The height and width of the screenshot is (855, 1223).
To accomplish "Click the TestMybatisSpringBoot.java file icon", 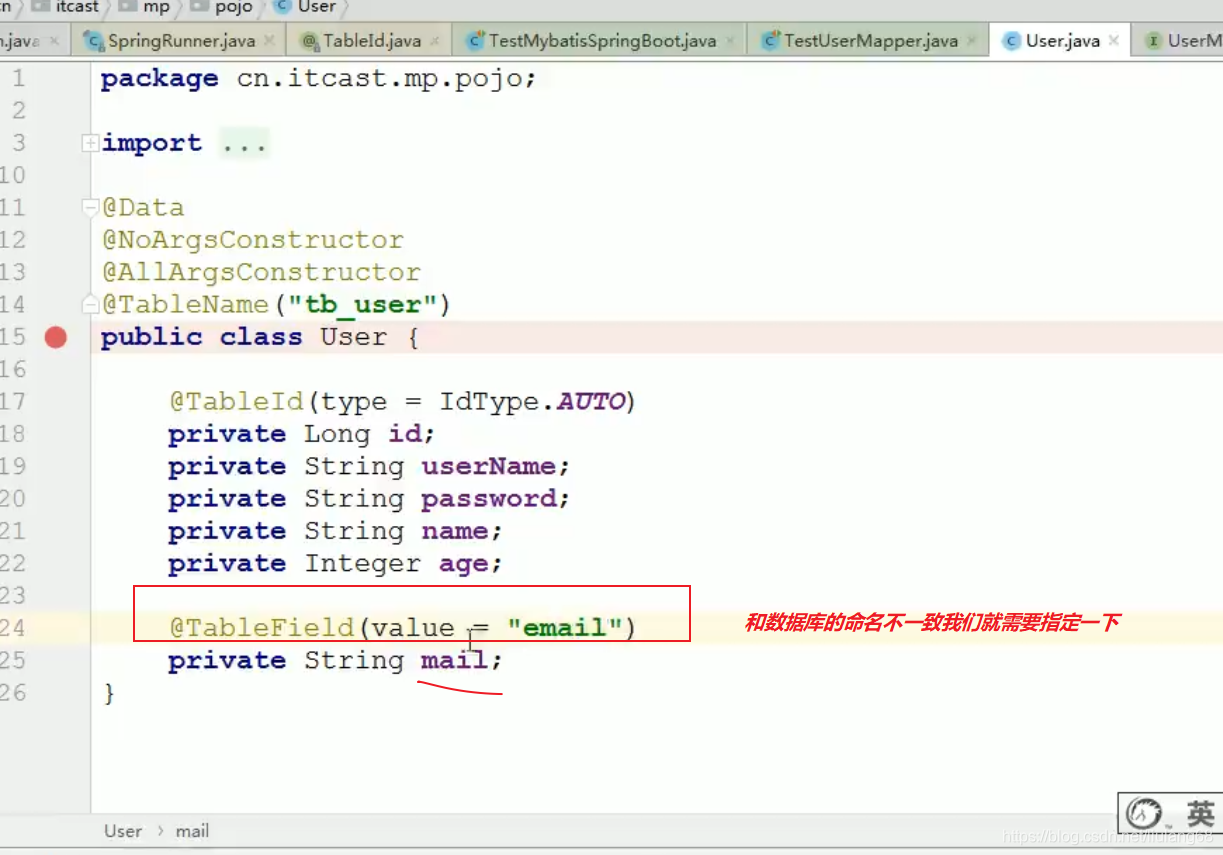I will [x=475, y=41].
